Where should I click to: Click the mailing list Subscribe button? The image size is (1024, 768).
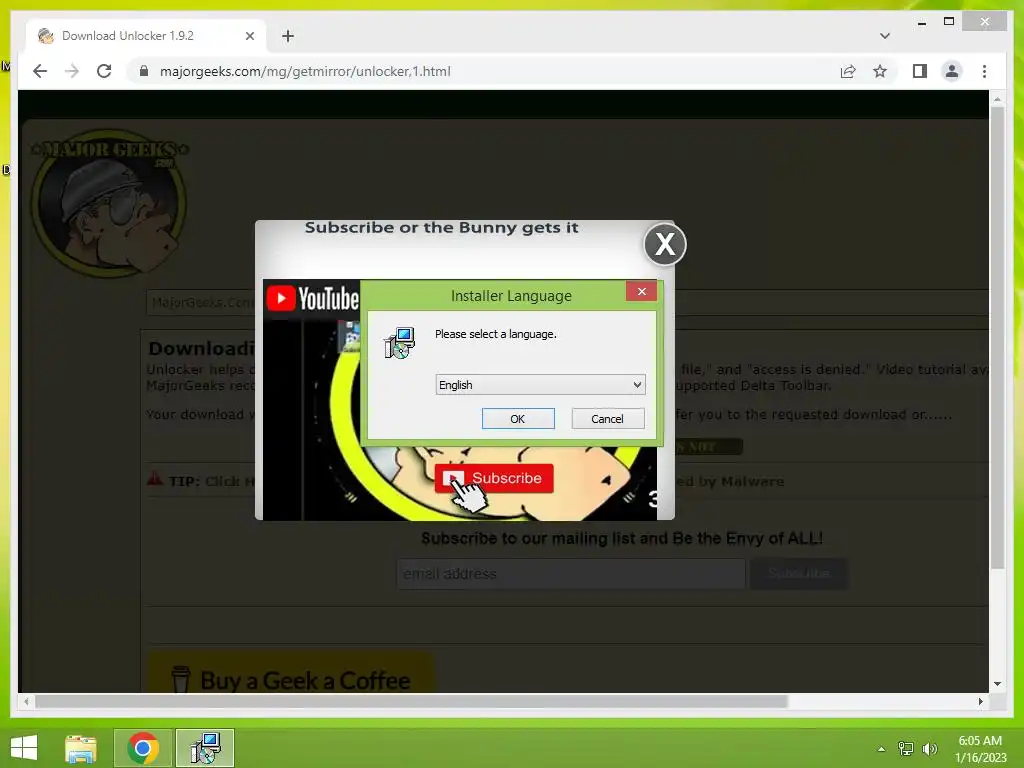click(x=799, y=573)
